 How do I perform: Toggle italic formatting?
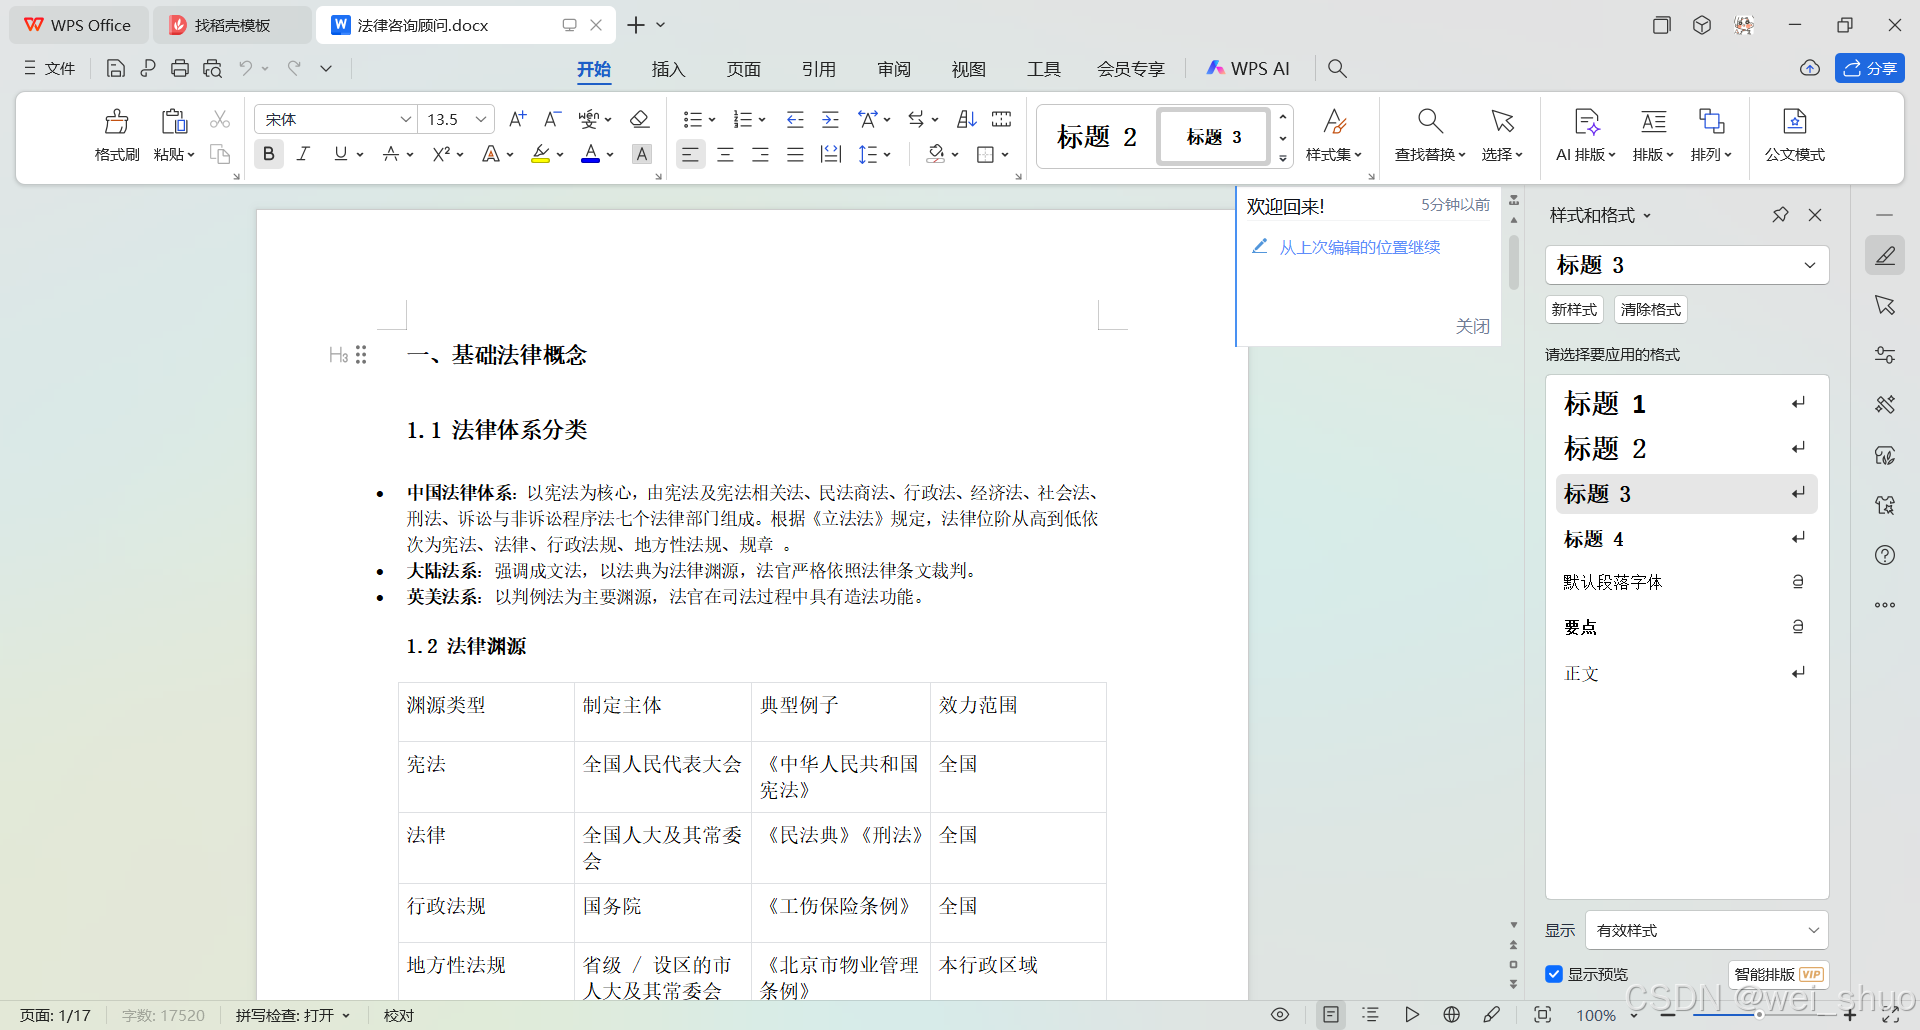(303, 154)
